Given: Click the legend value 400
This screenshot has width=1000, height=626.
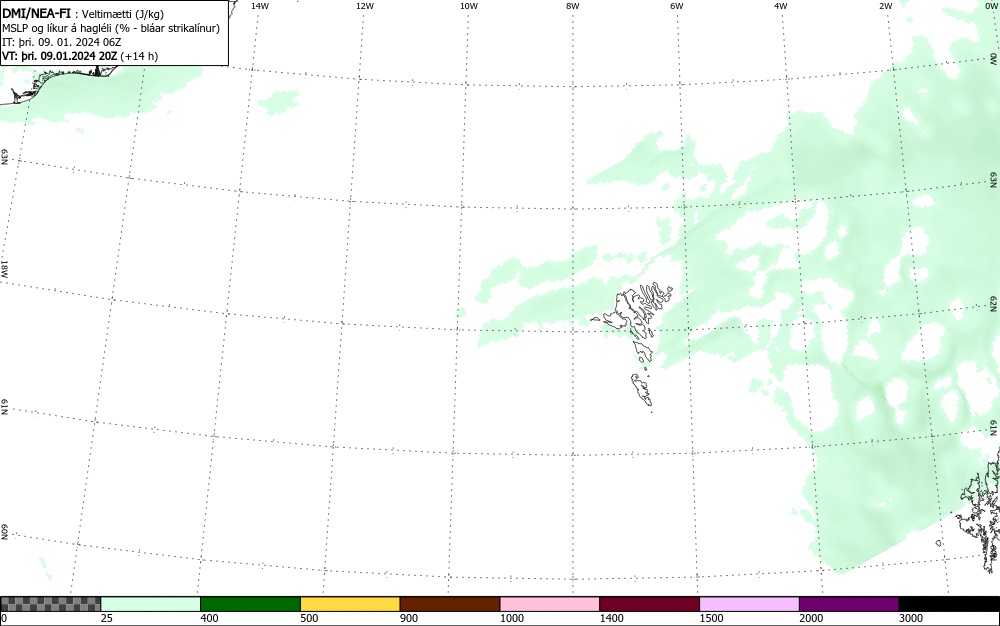Looking at the screenshot, I should click(x=209, y=618).
